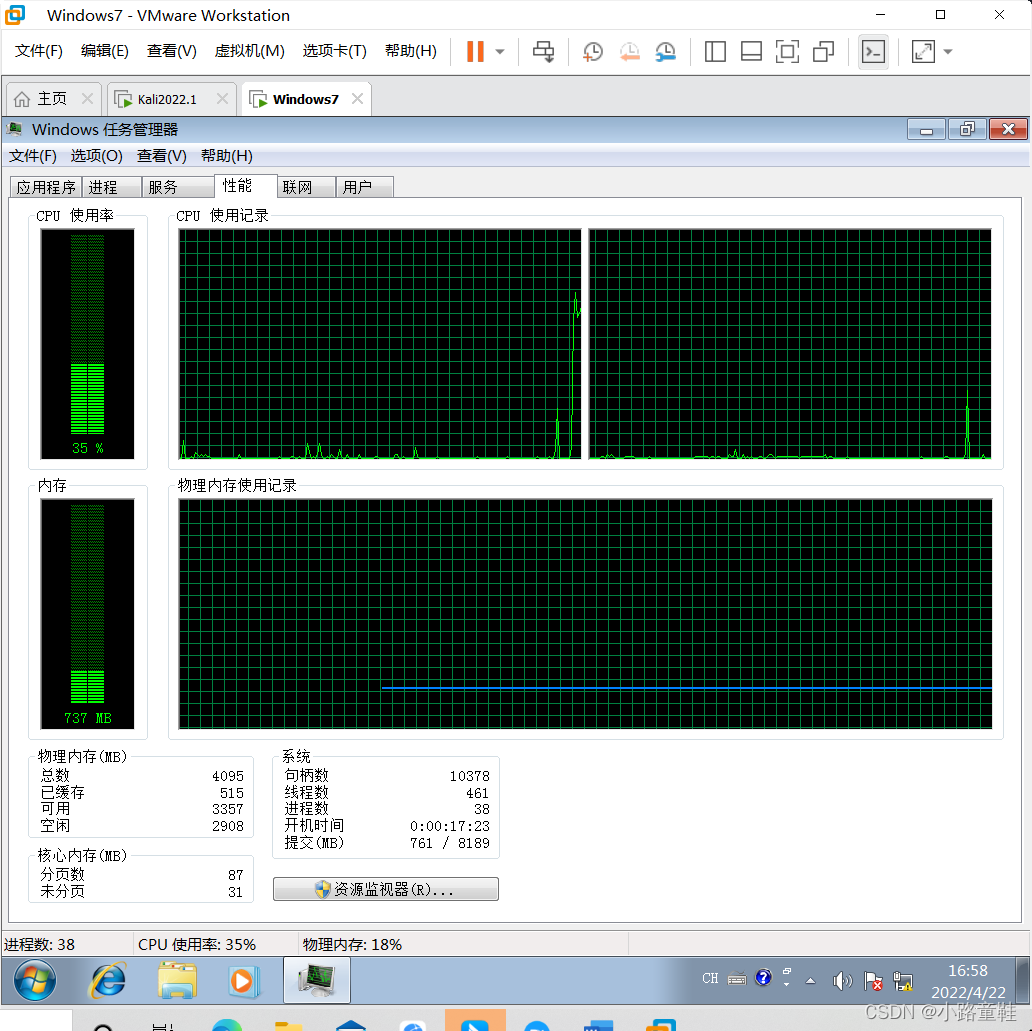Screen dimensions: 1032x1031
Task: Select the 性能 tab
Action: pyautogui.click(x=245, y=186)
